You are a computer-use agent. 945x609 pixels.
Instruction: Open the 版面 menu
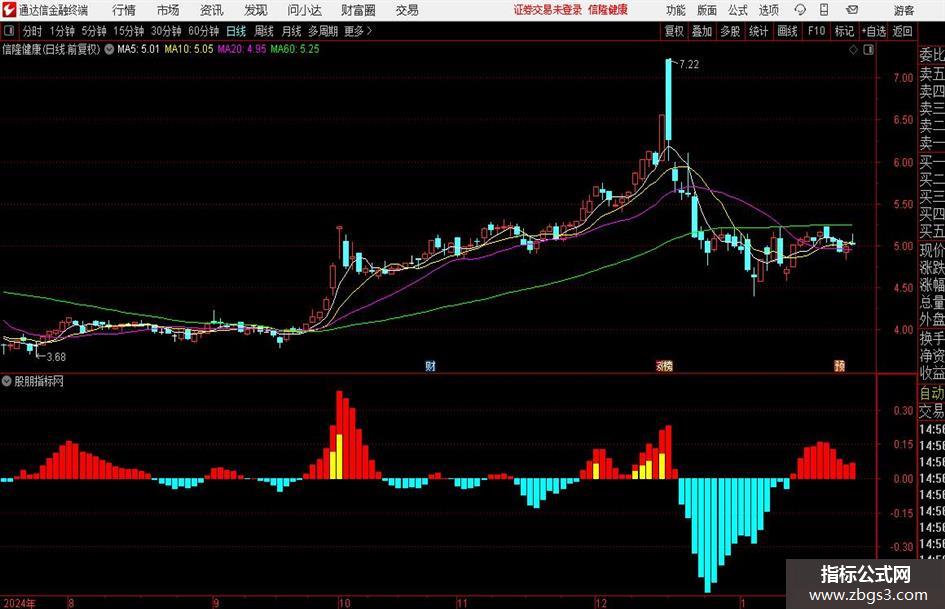(x=707, y=10)
